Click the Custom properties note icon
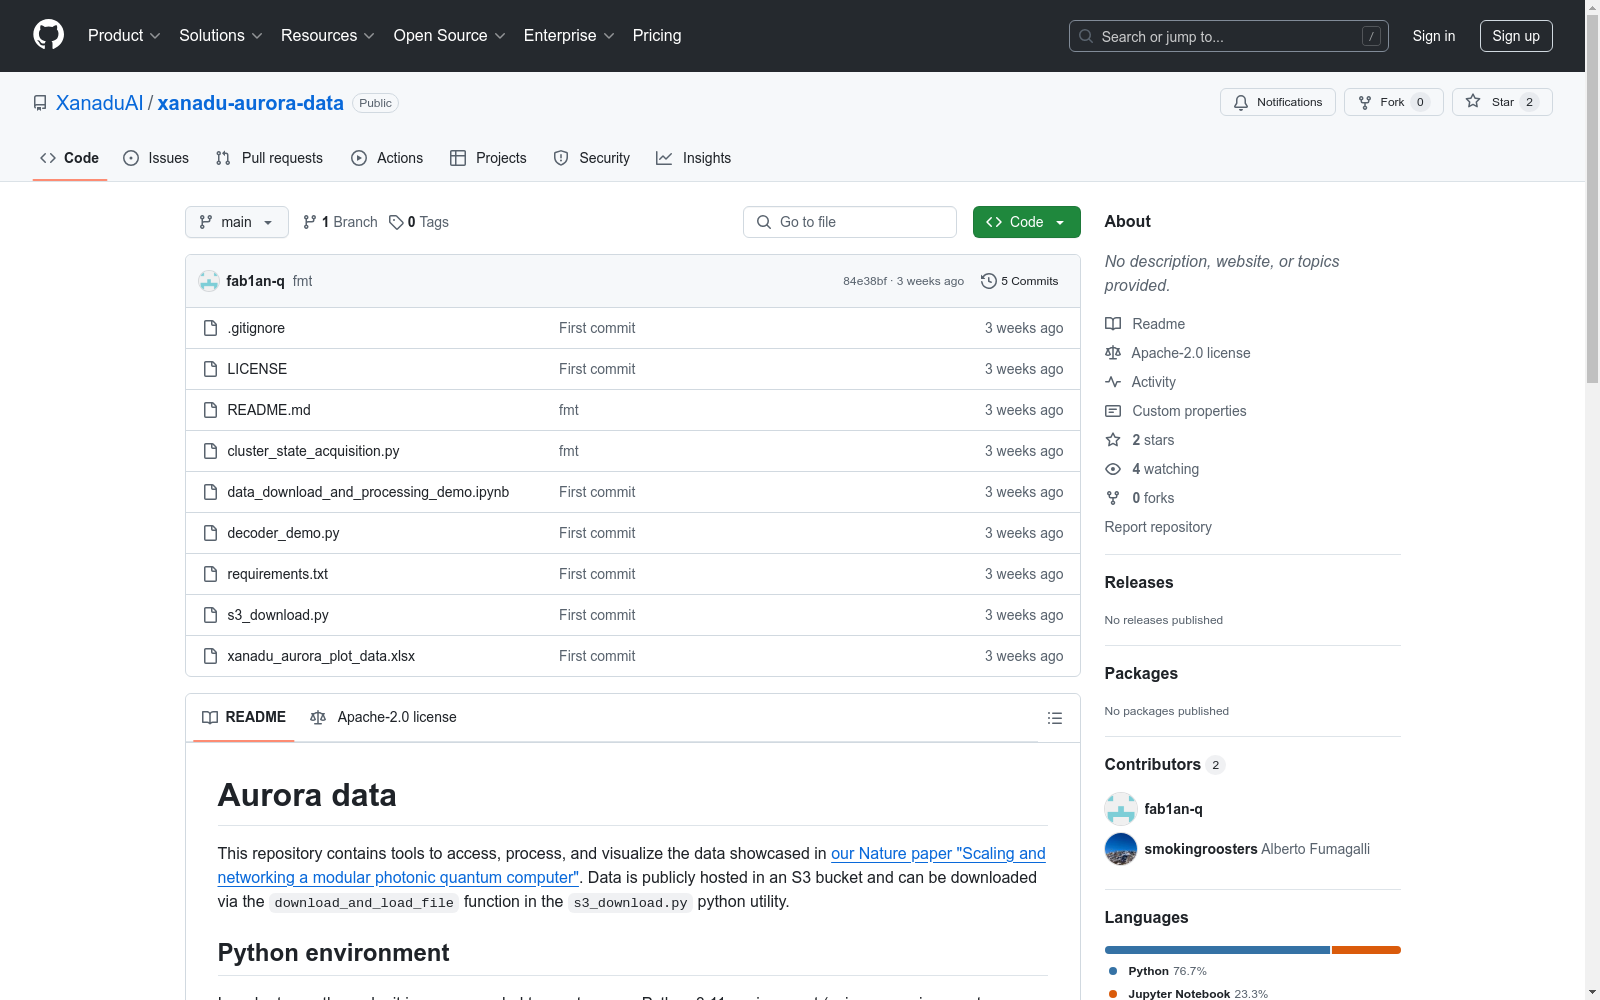Viewport: 1600px width, 1000px height. pyautogui.click(x=1113, y=411)
